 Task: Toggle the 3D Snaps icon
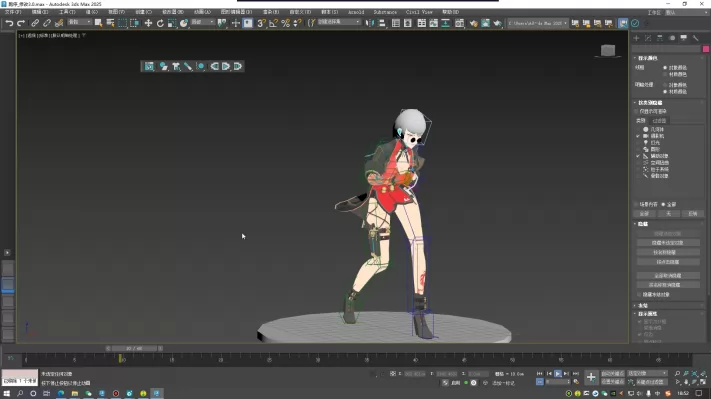[x=261, y=23]
